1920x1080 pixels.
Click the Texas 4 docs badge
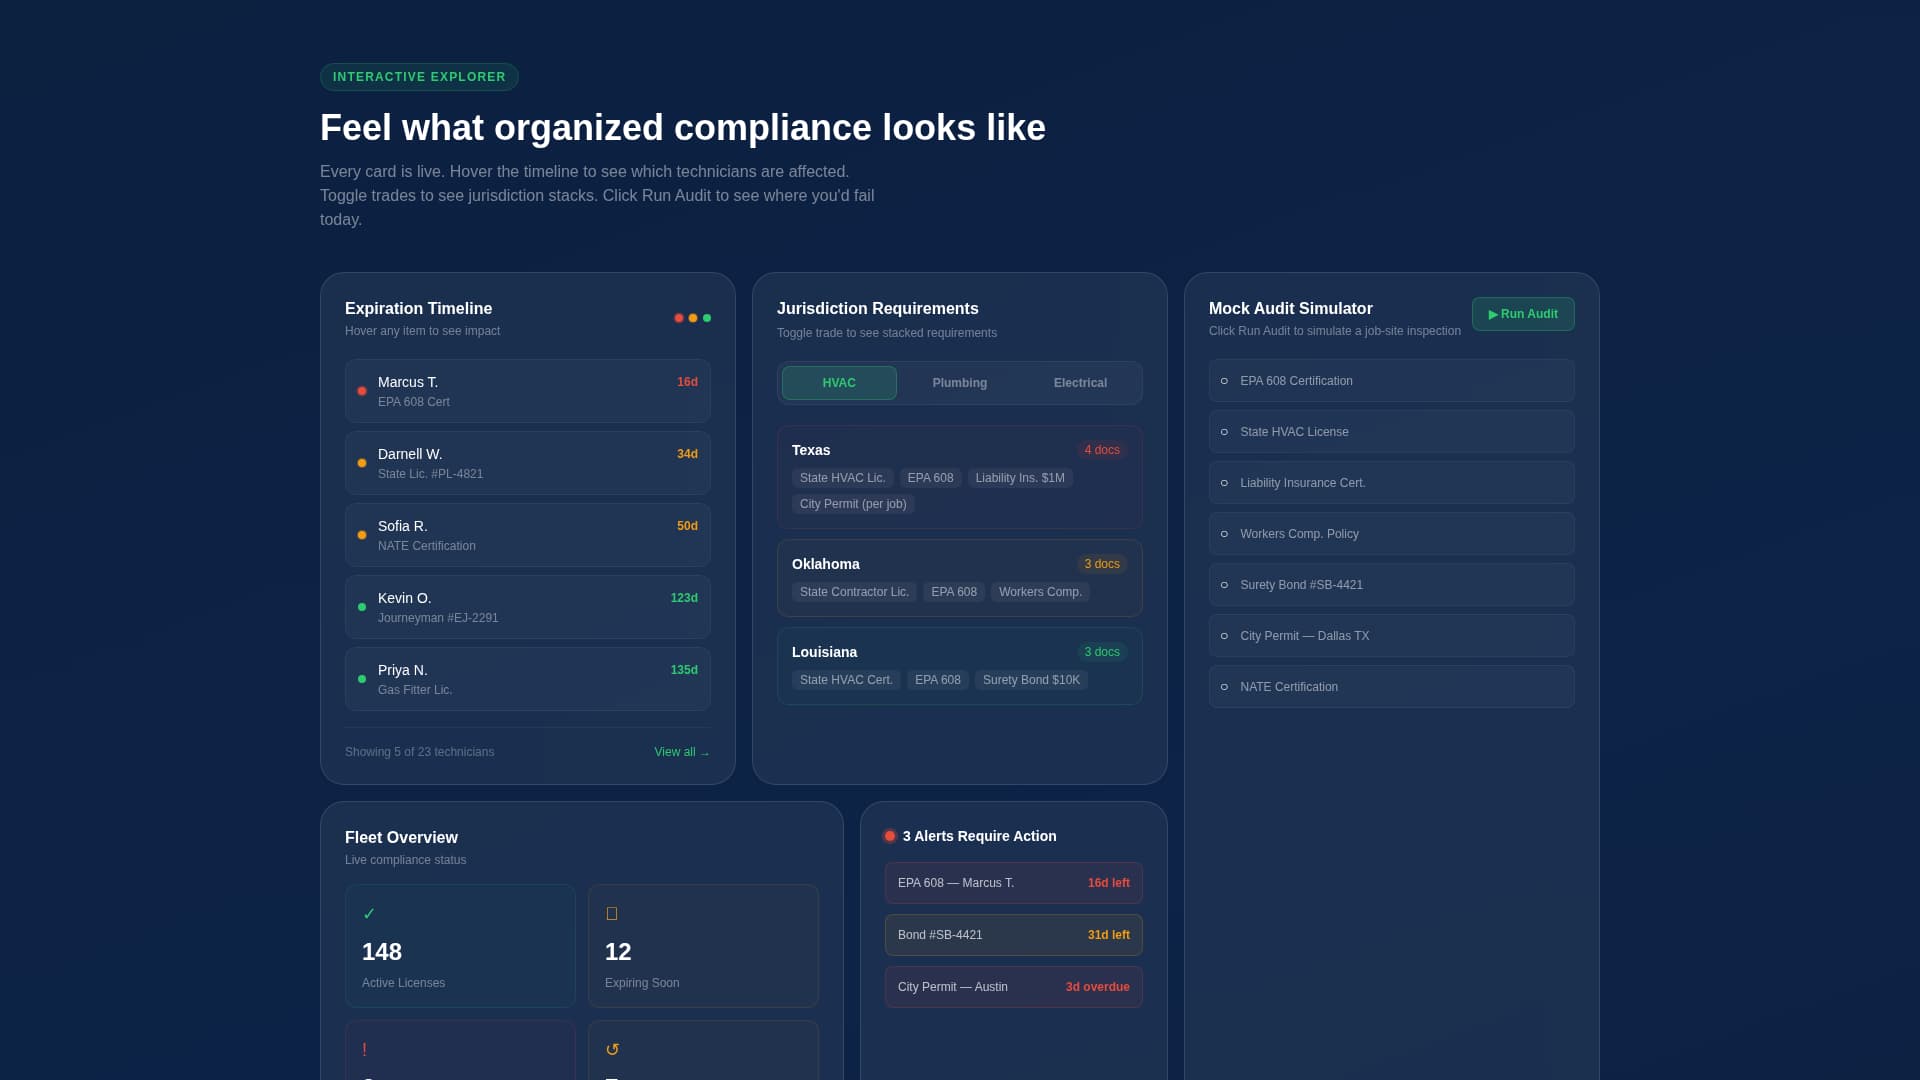1102,450
